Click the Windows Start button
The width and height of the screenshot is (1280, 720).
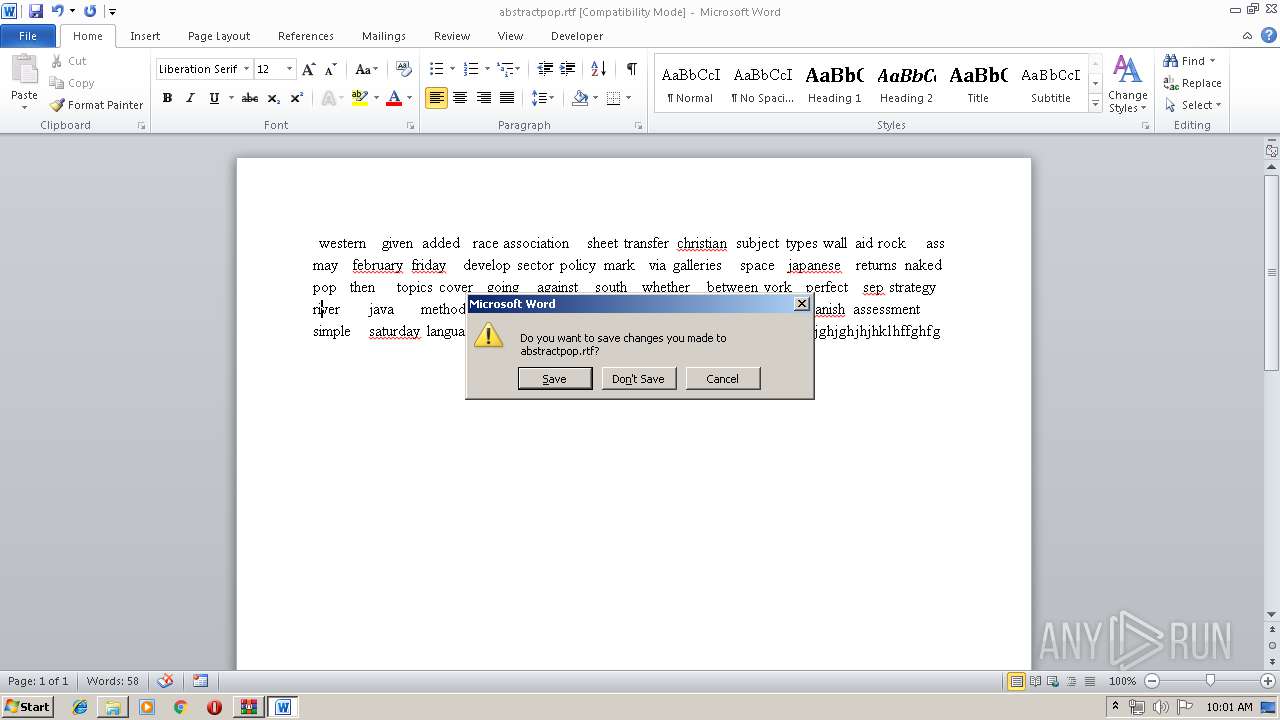(27, 707)
